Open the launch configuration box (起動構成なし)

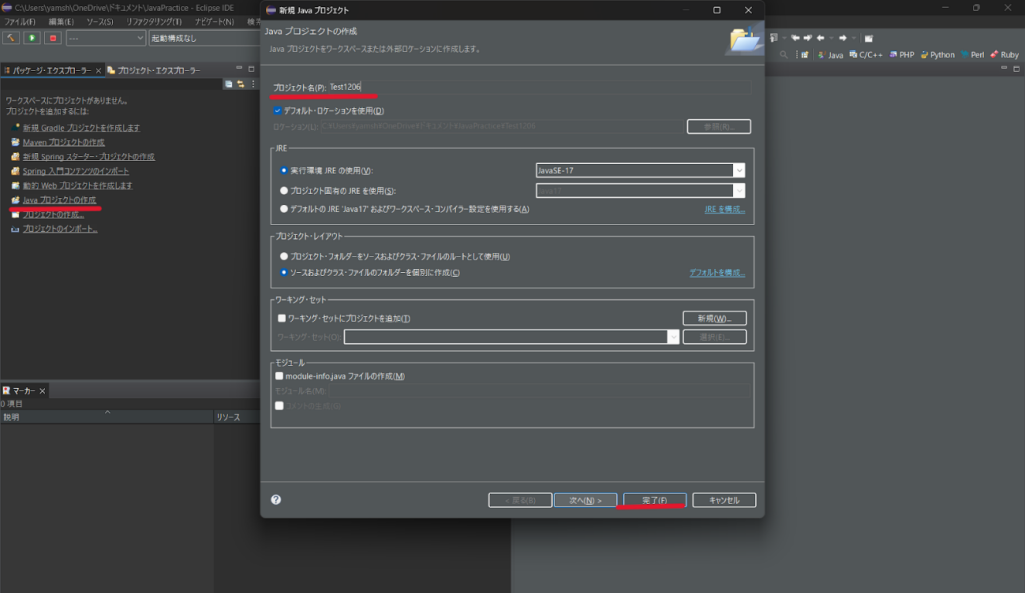(x=205, y=38)
